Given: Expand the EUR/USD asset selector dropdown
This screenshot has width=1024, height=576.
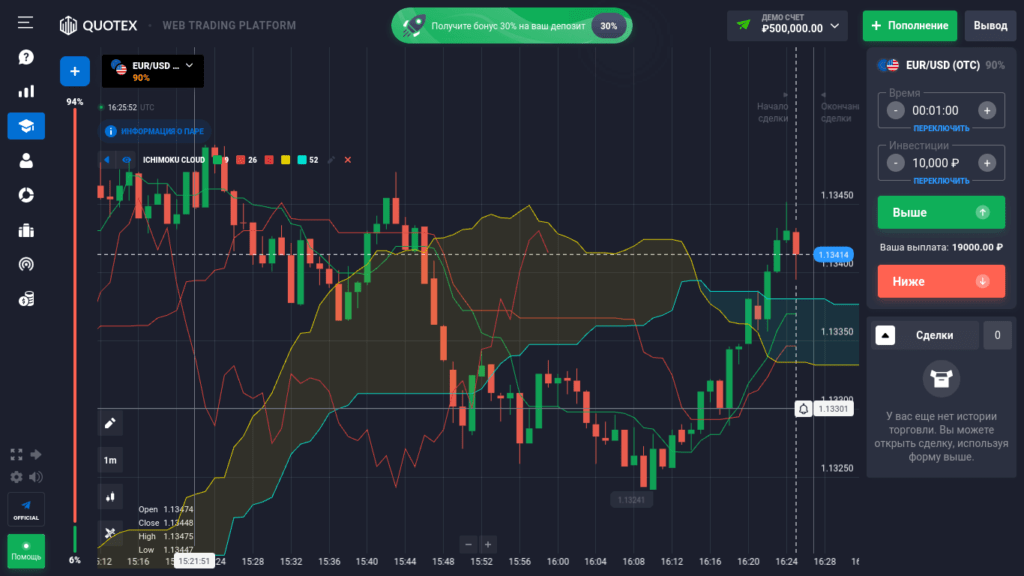Looking at the screenshot, I should [152, 71].
